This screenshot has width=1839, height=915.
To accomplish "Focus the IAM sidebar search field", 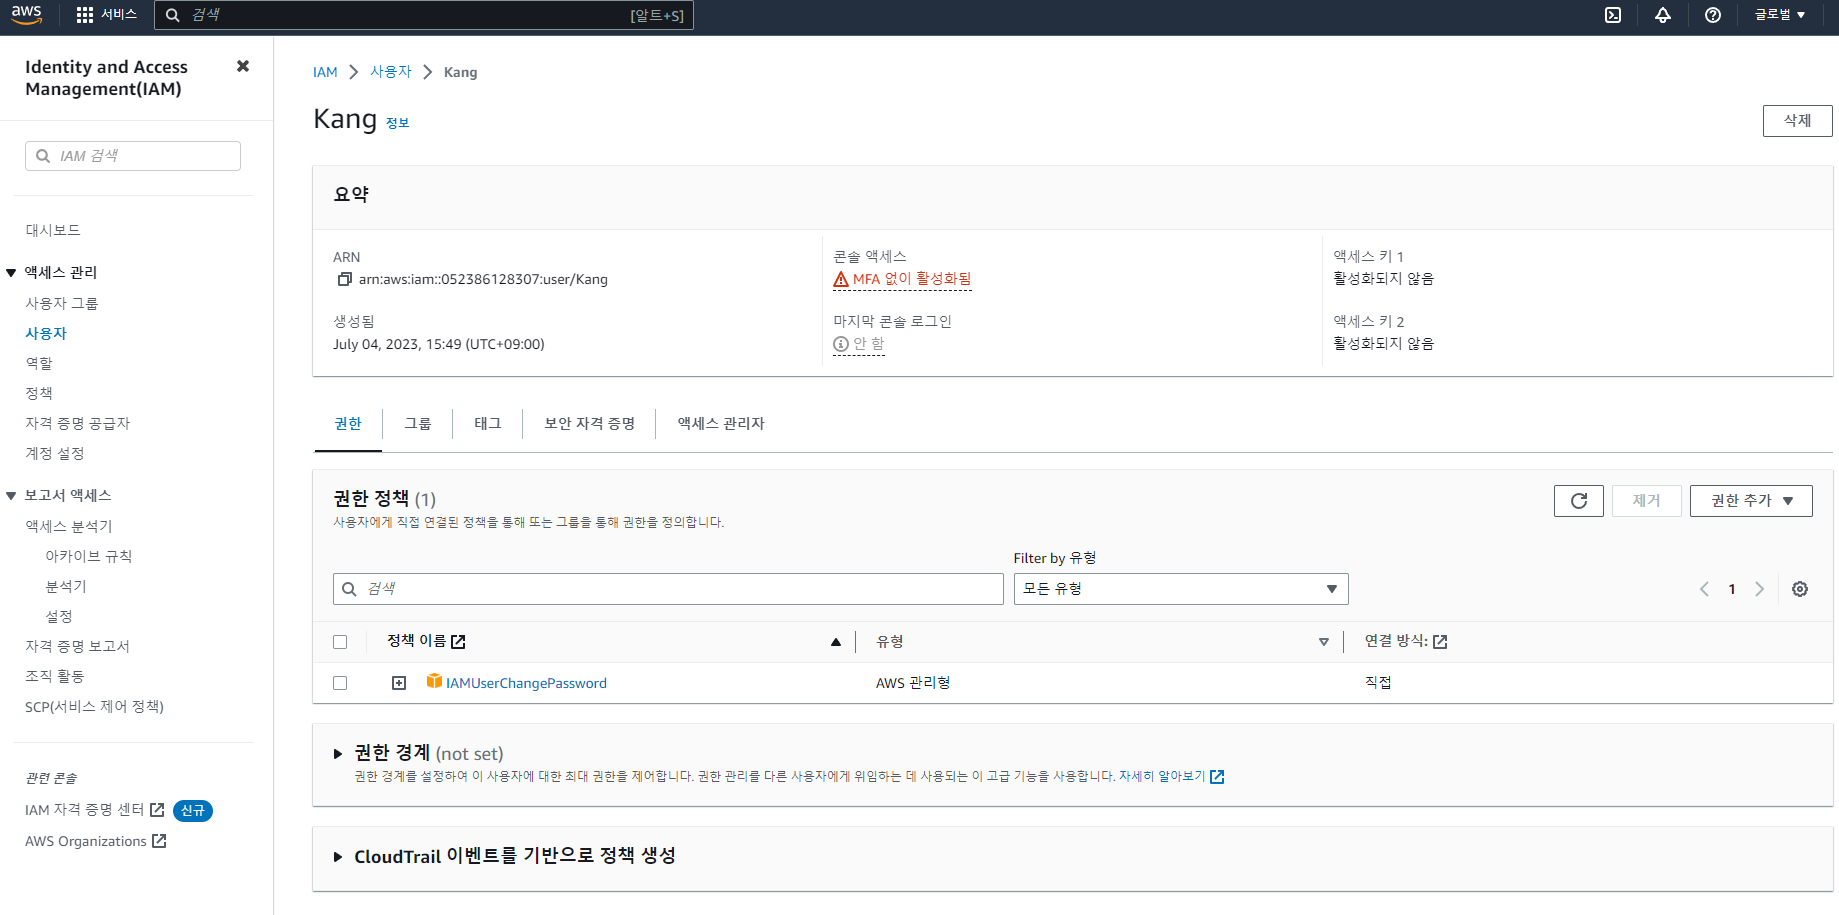I will (x=133, y=156).
